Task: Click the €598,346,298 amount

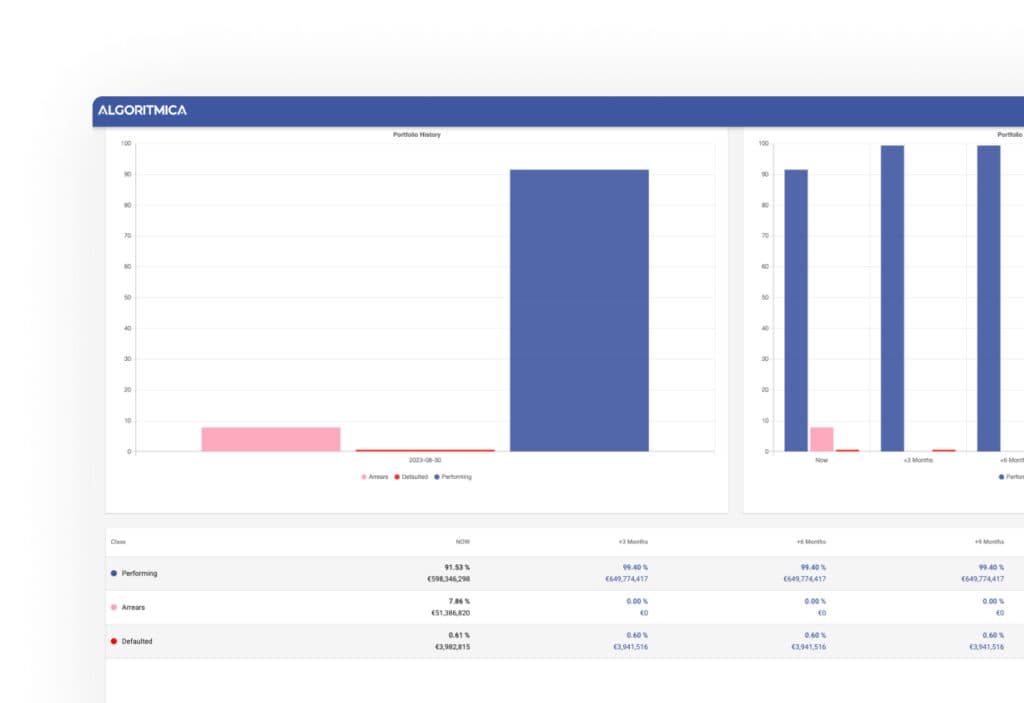Action: [449, 579]
